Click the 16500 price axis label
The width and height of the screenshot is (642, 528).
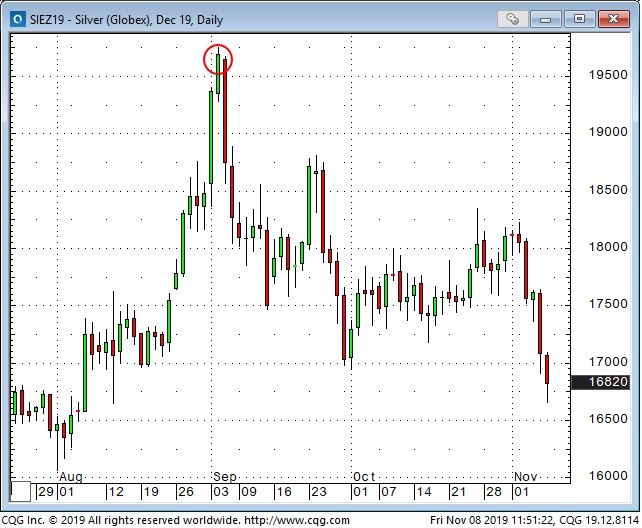(608, 419)
